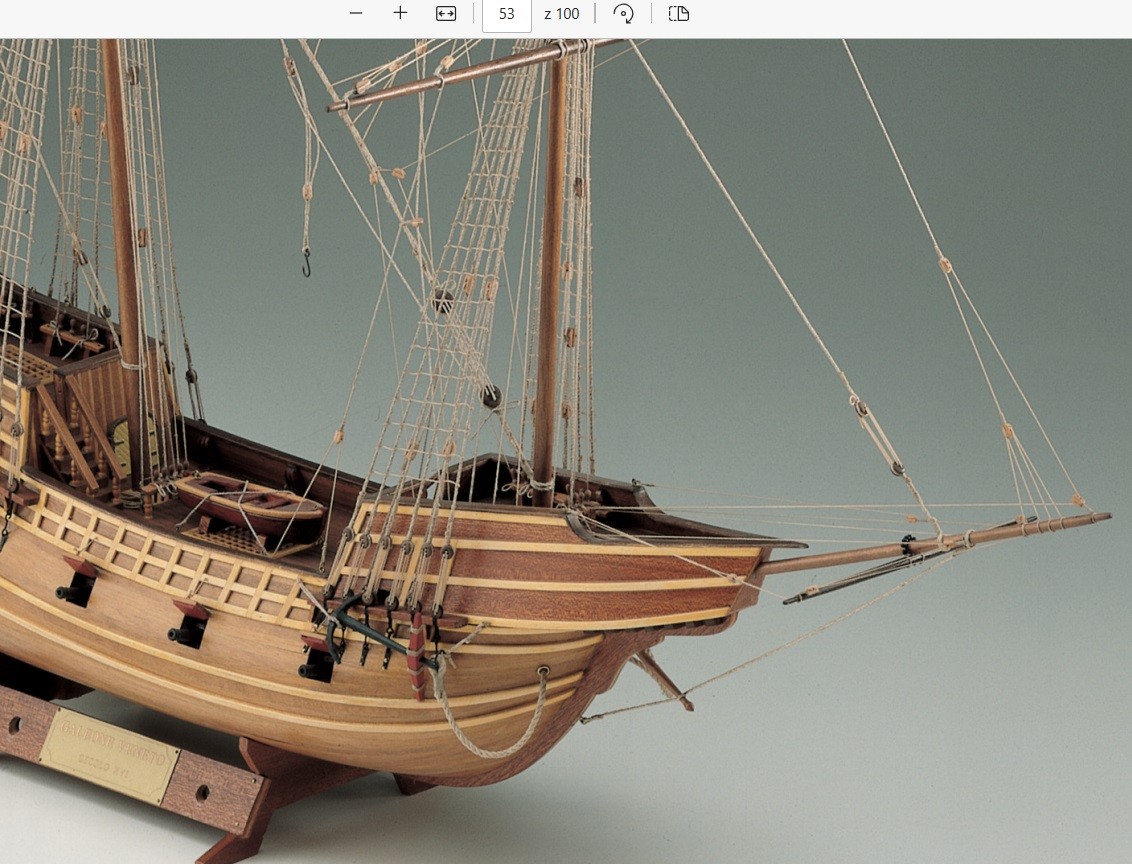Click the zoom in plus icon
The height and width of the screenshot is (864, 1132).
(x=400, y=13)
